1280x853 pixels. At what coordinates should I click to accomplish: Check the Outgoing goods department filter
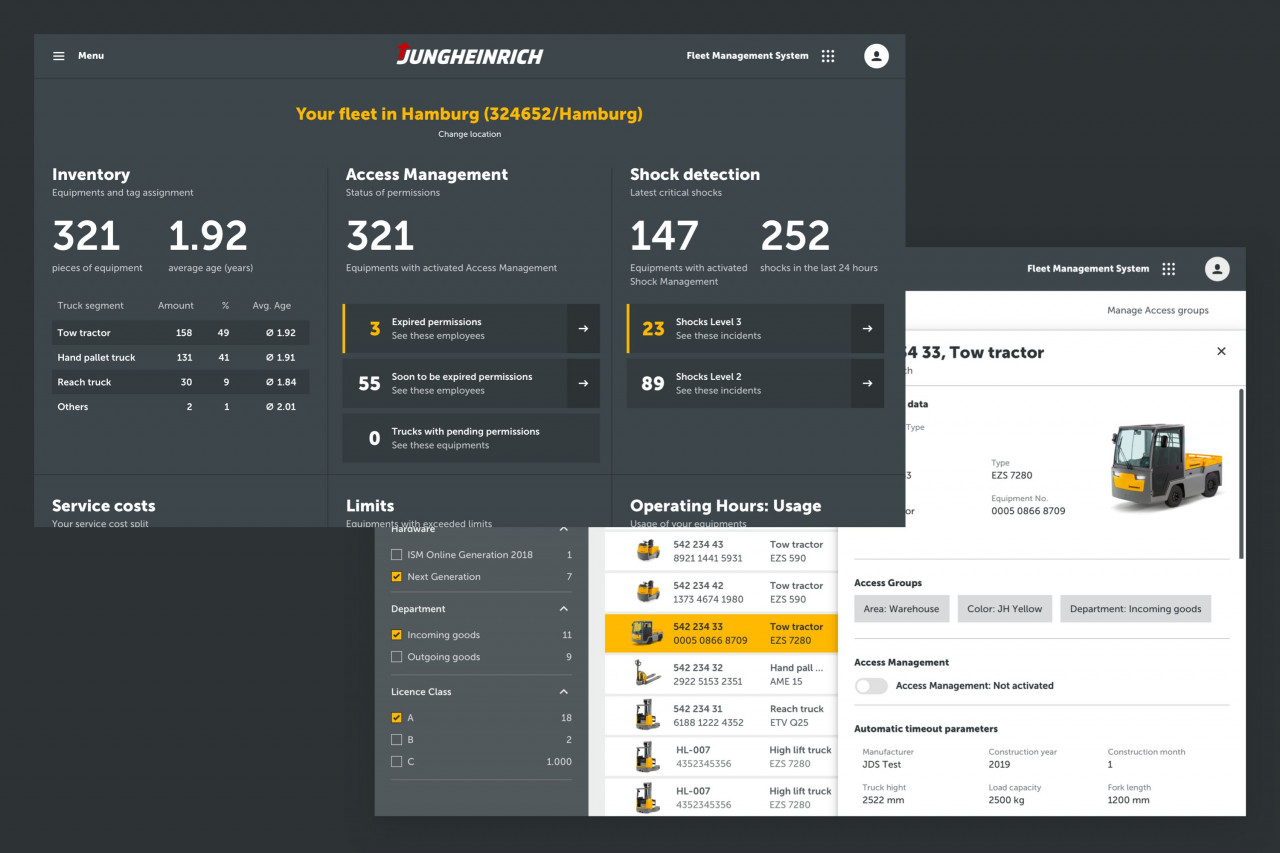pos(397,657)
